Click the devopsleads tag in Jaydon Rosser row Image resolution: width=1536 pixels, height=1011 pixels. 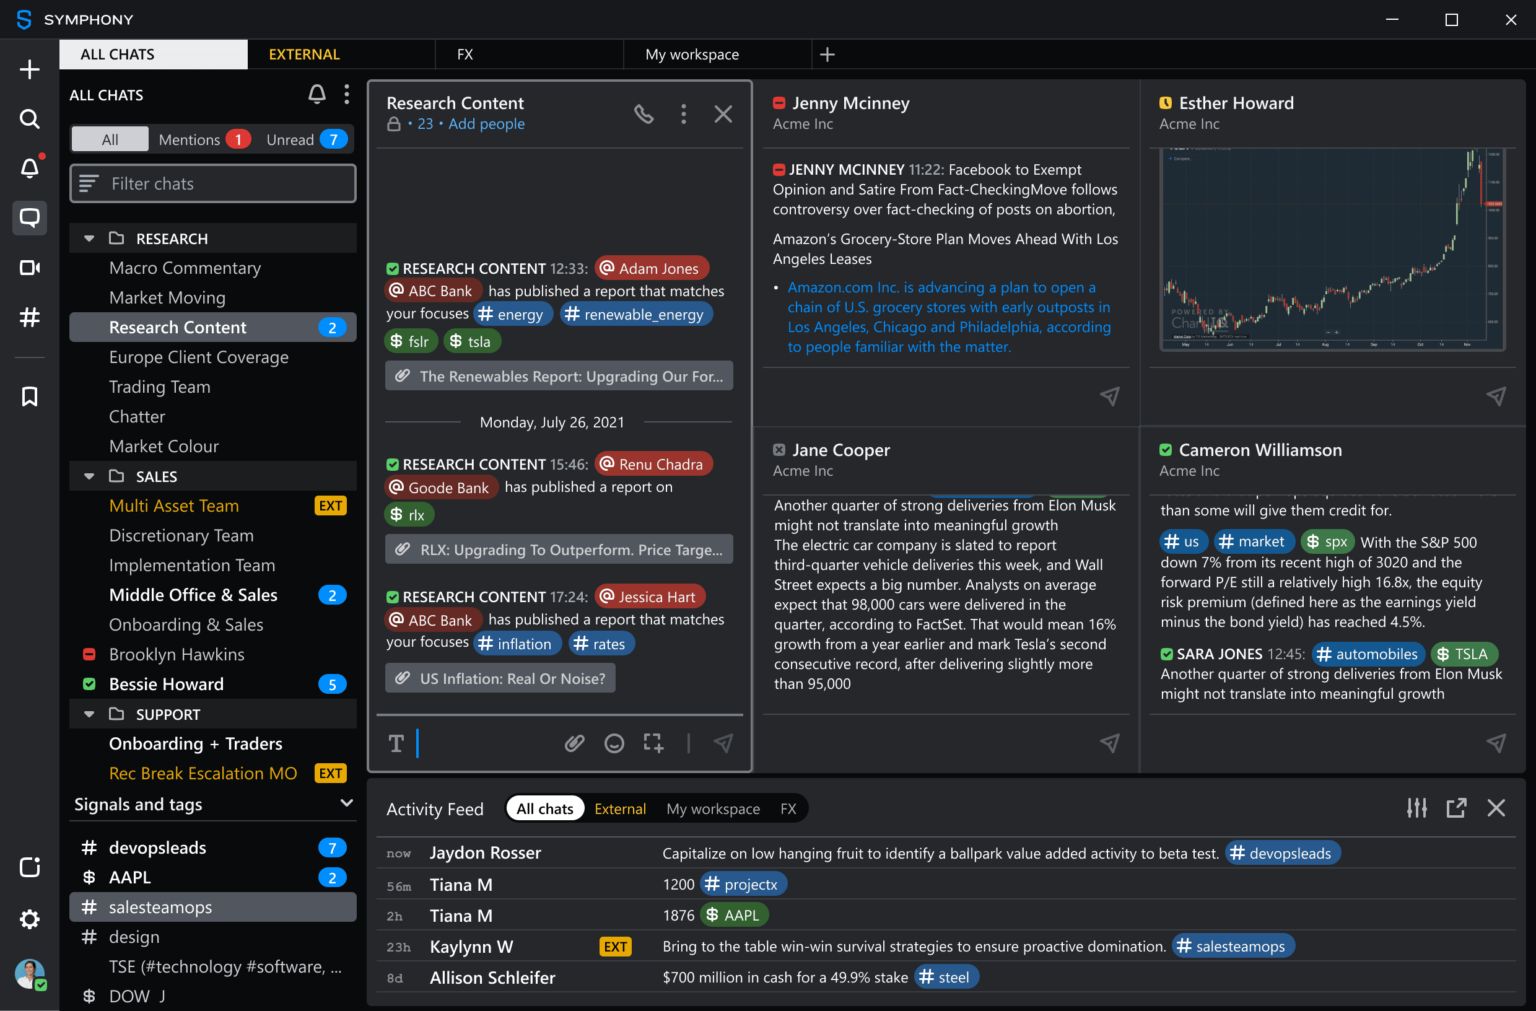pos(1282,853)
